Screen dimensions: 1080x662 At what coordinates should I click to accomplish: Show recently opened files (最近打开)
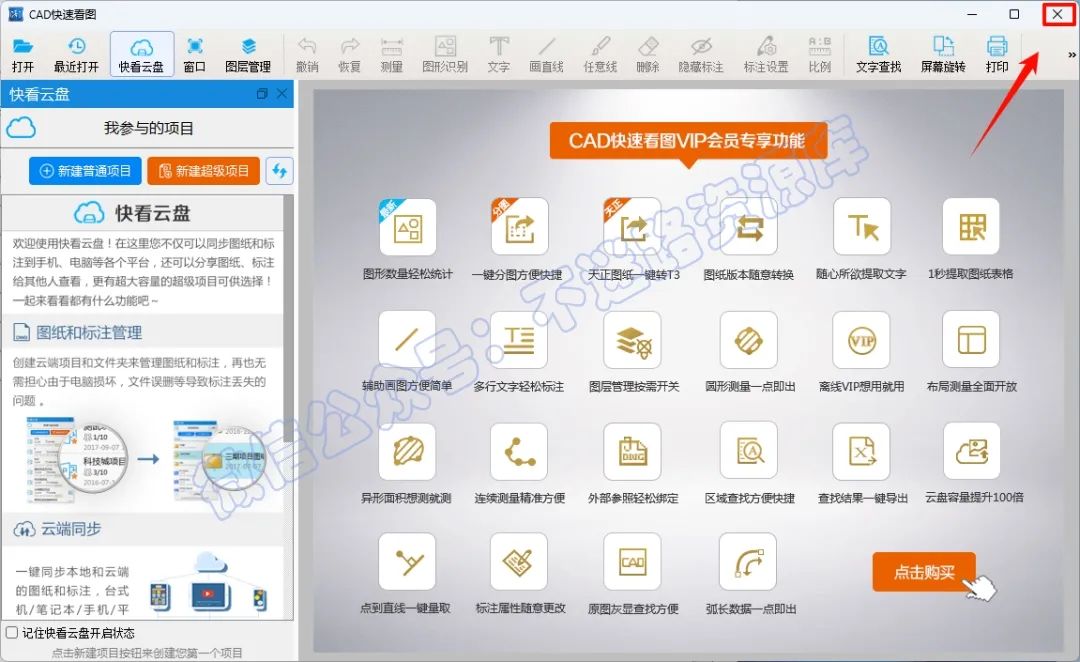pos(76,55)
